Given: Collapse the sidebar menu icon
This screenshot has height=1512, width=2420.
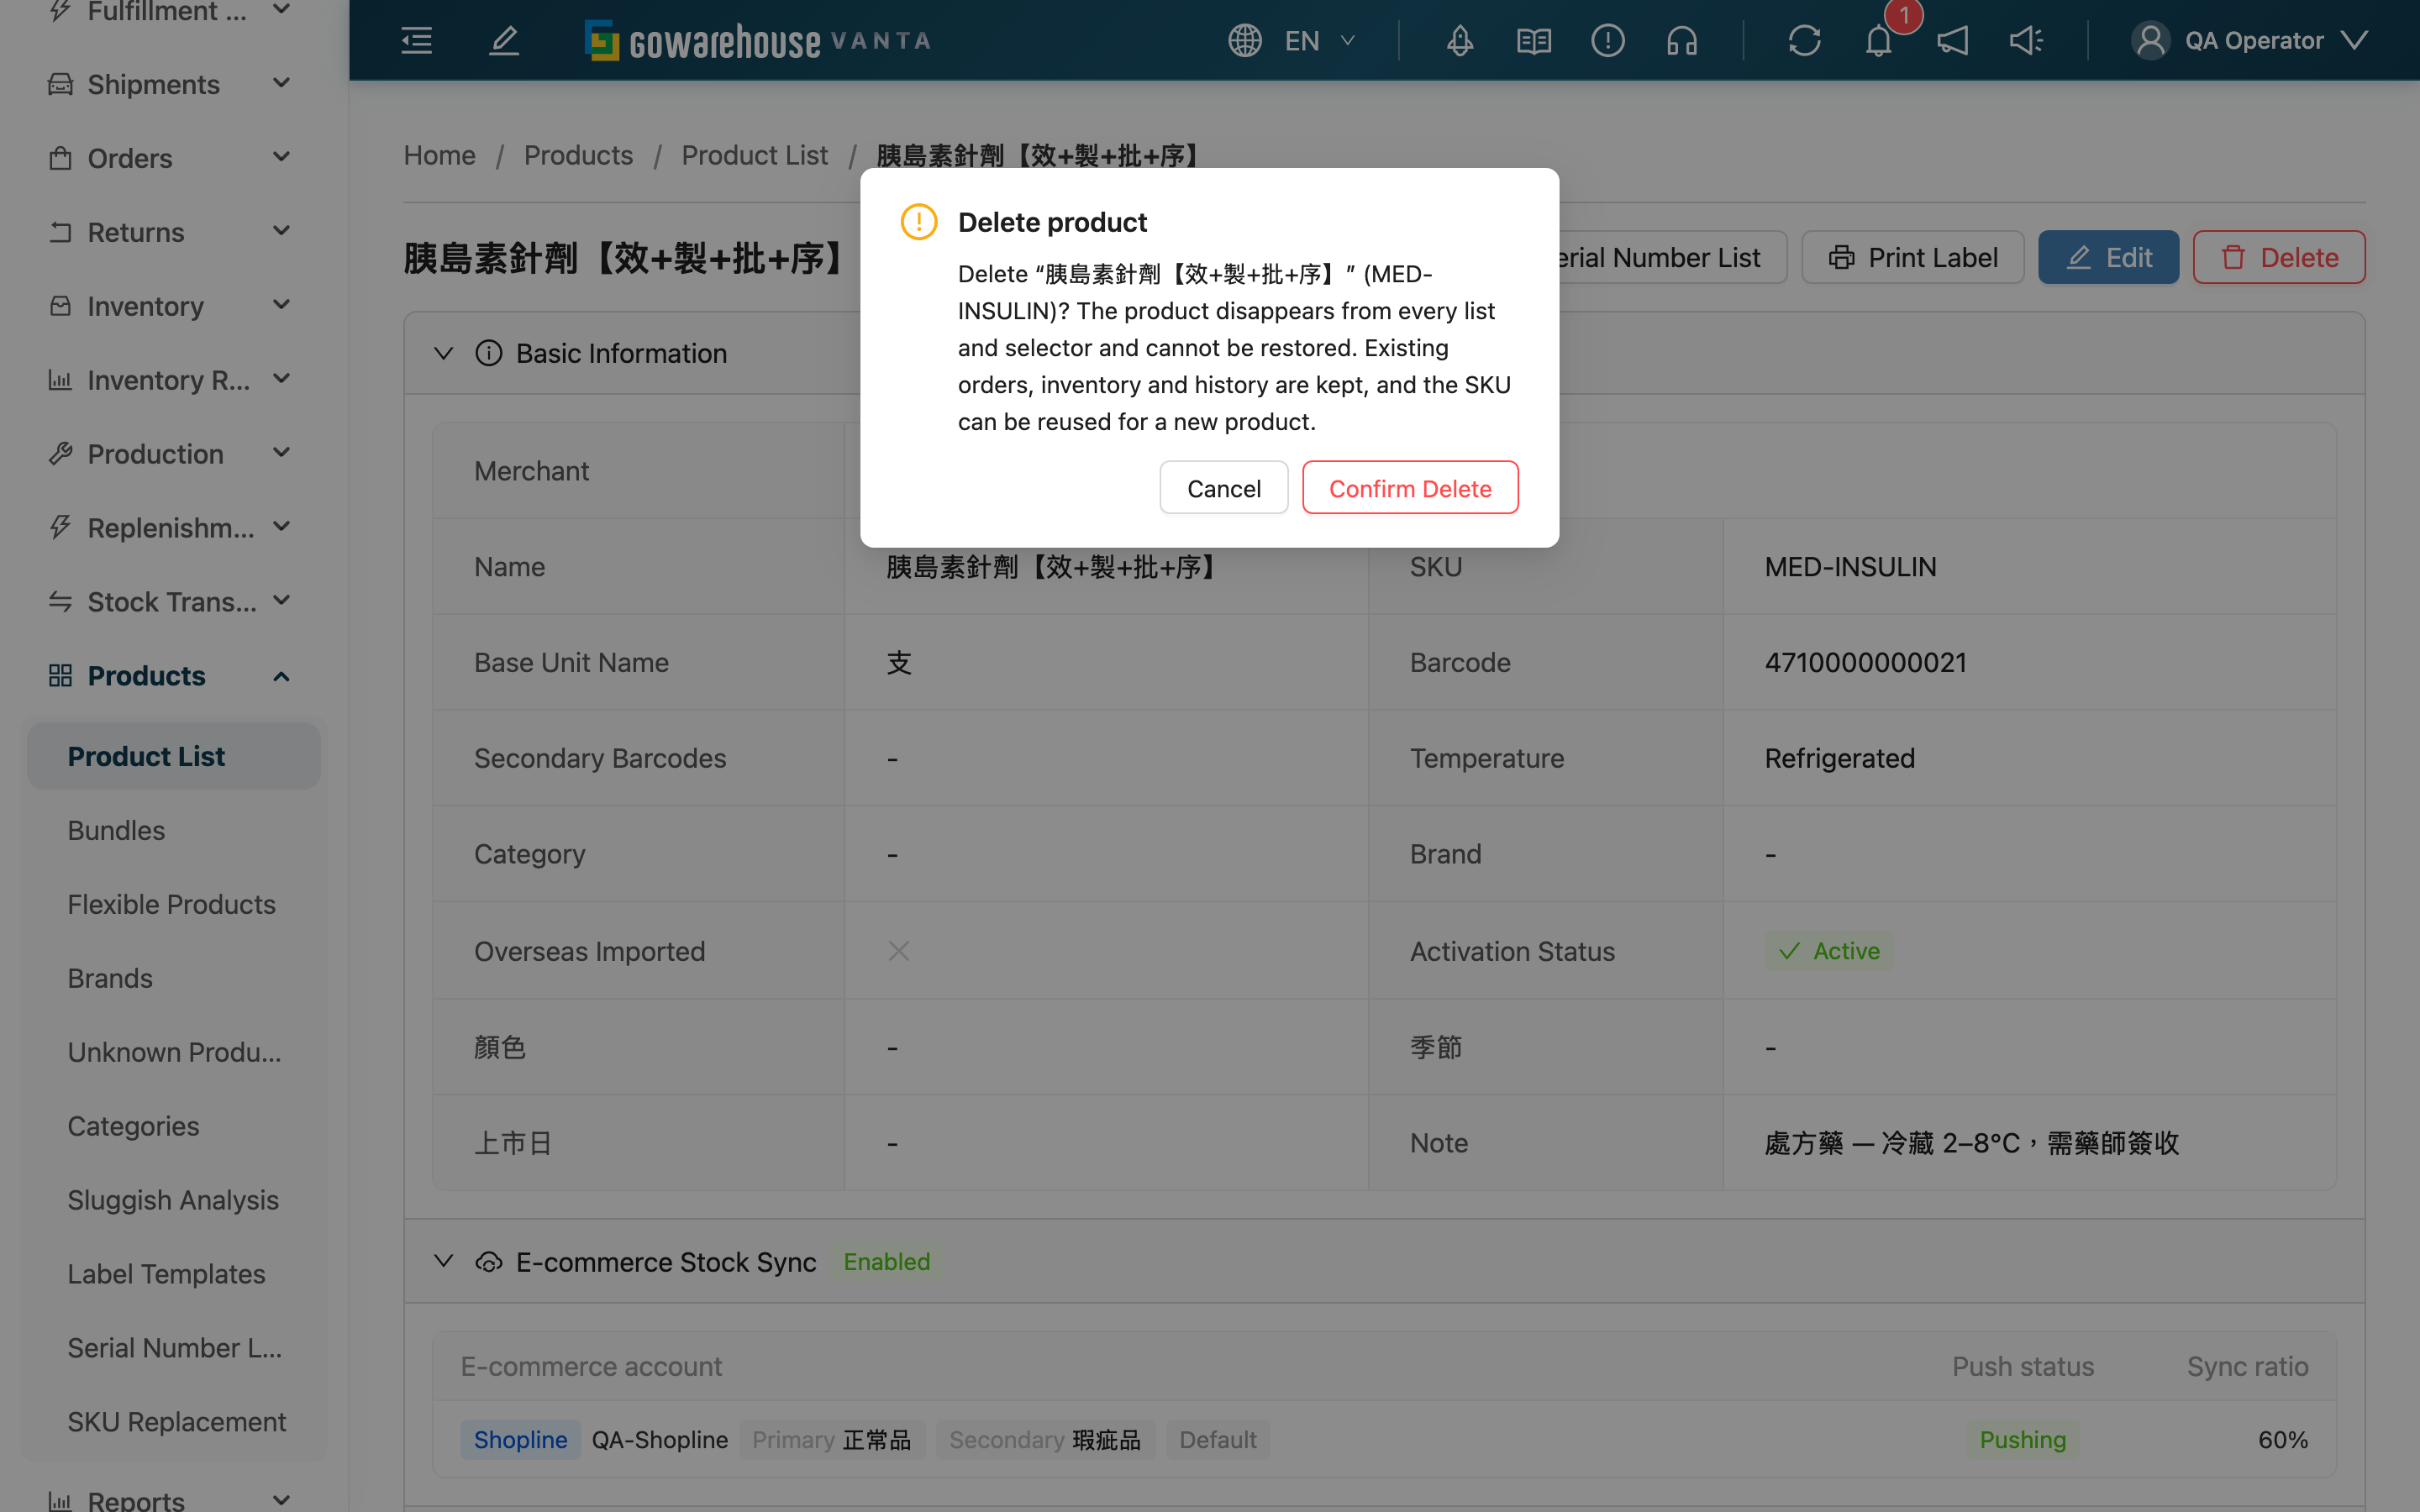Looking at the screenshot, I should (417, 40).
